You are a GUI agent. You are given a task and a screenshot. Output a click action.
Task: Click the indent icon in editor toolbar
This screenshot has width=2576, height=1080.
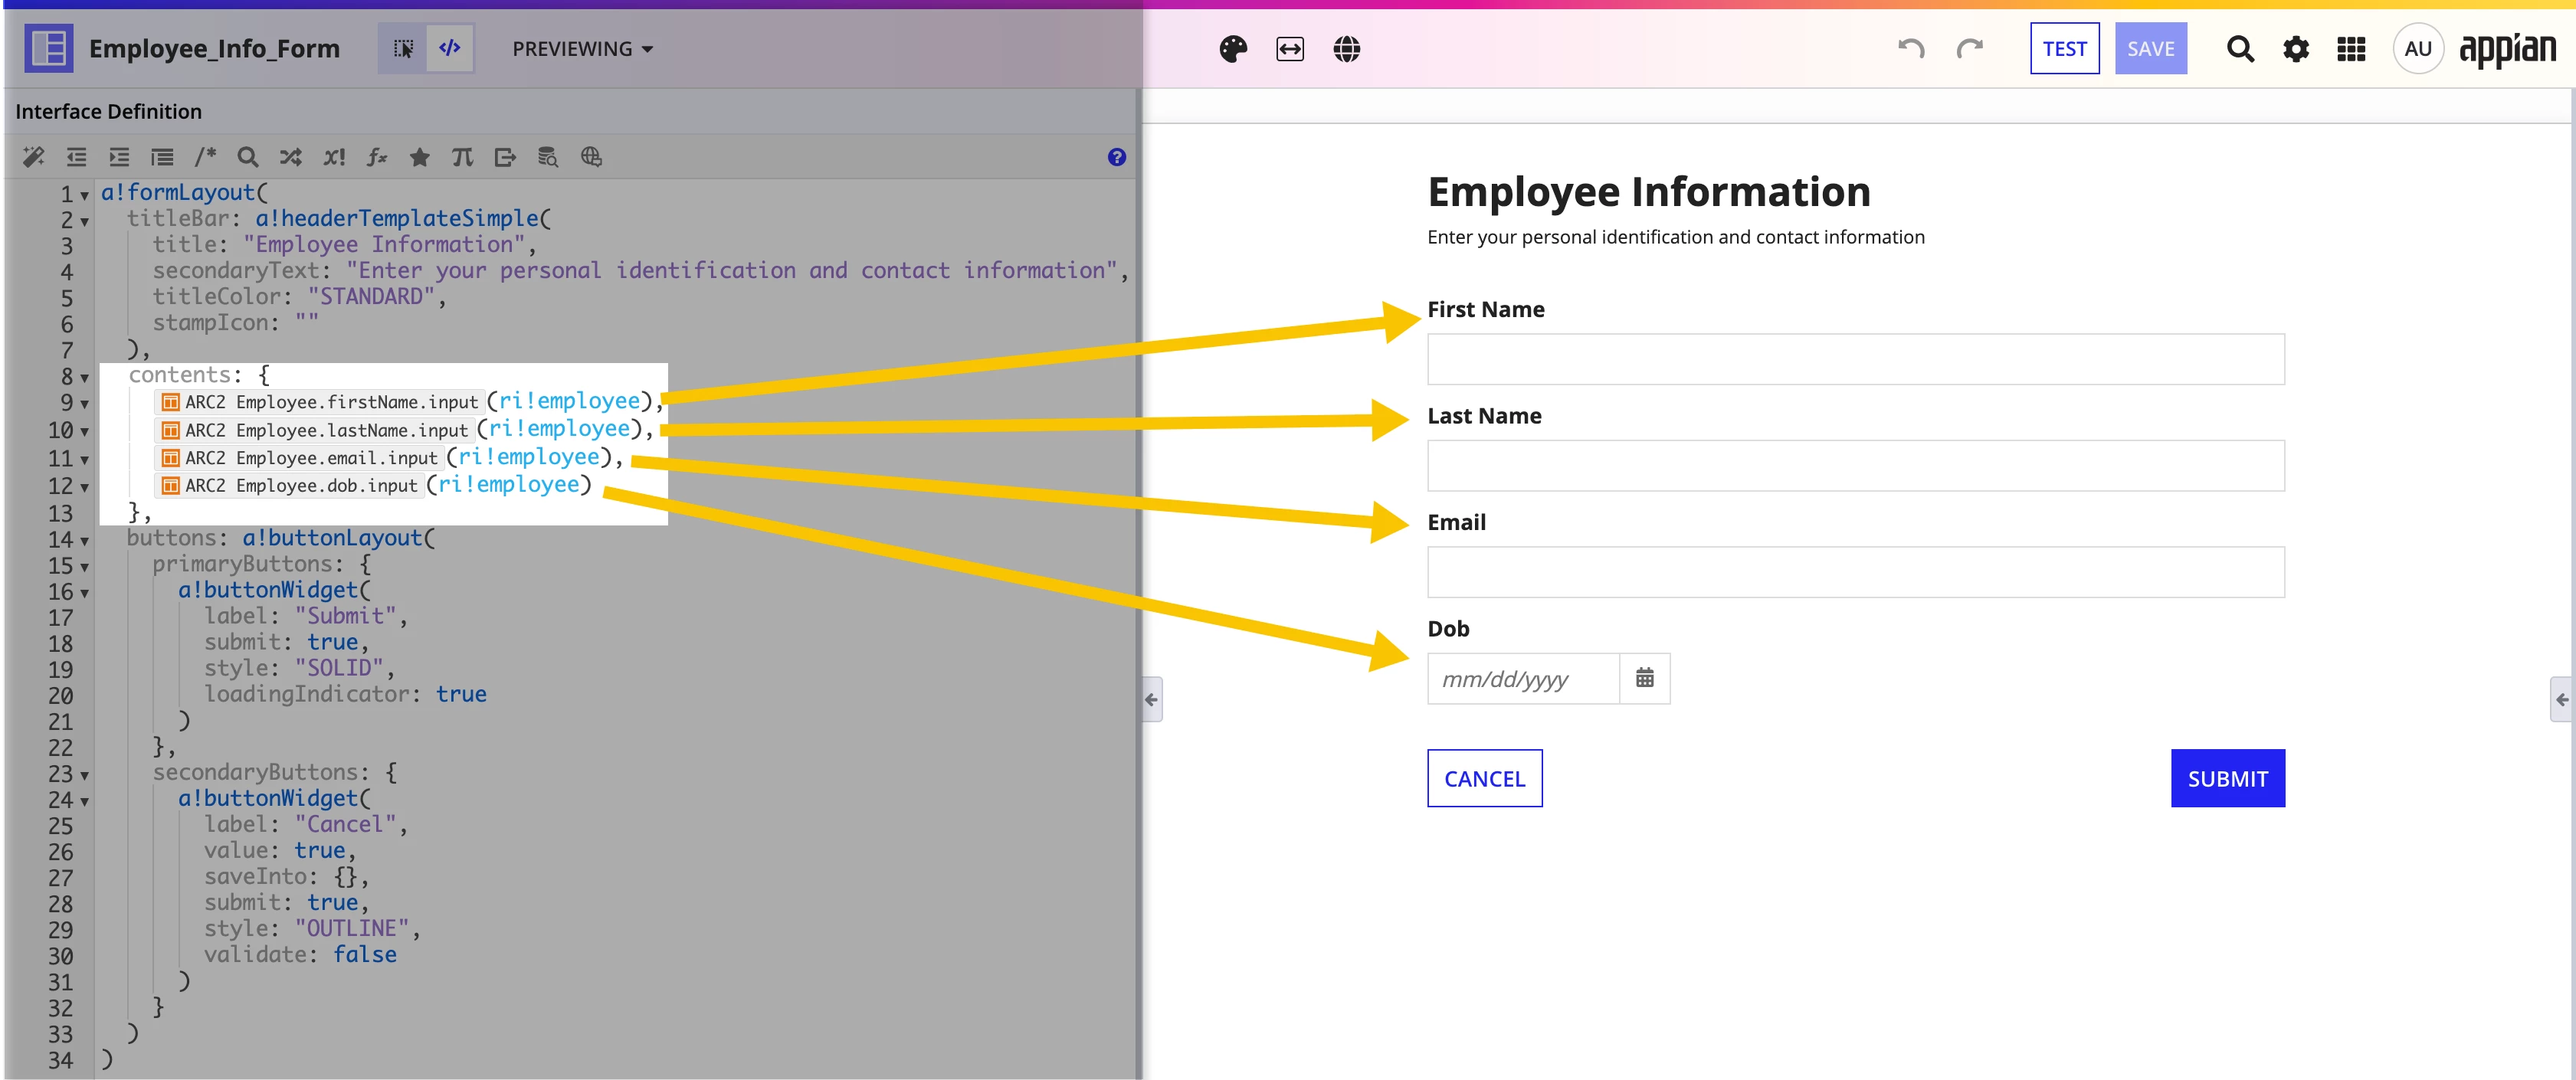(x=119, y=157)
